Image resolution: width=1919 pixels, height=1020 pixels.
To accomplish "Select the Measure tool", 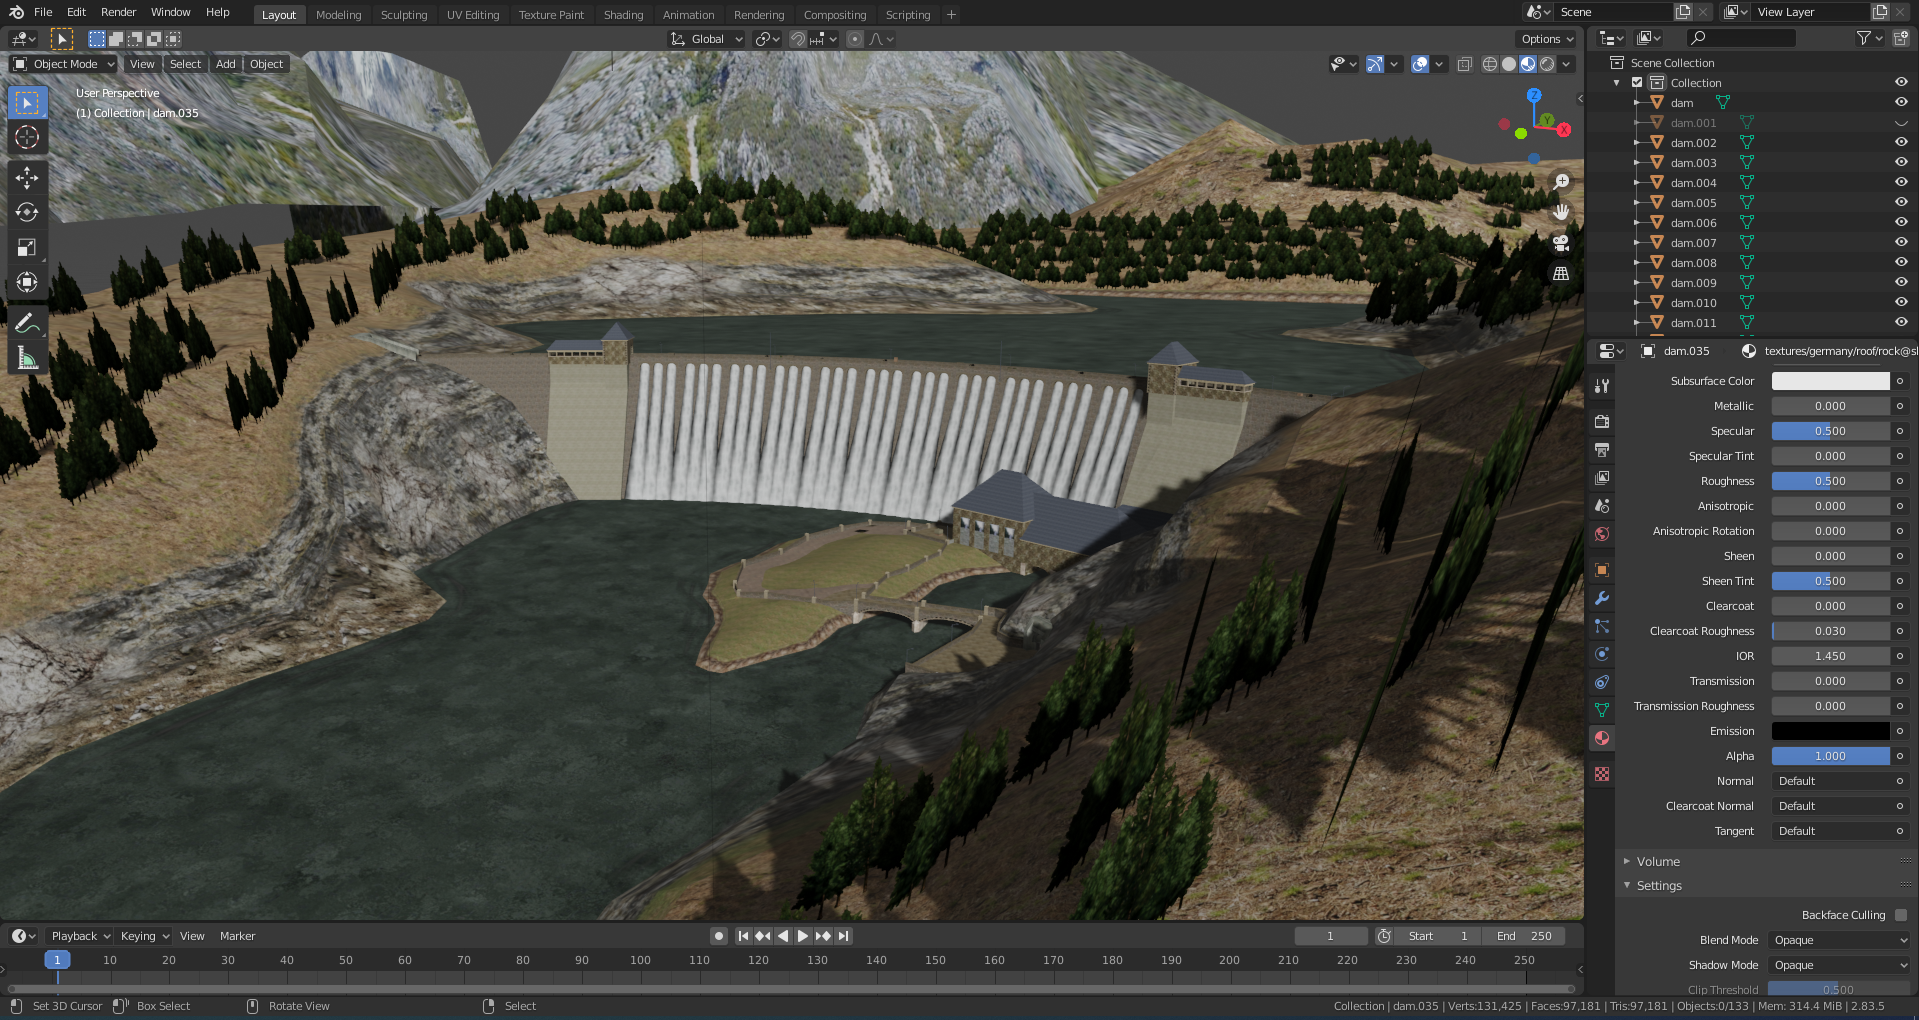I will click(x=27, y=358).
